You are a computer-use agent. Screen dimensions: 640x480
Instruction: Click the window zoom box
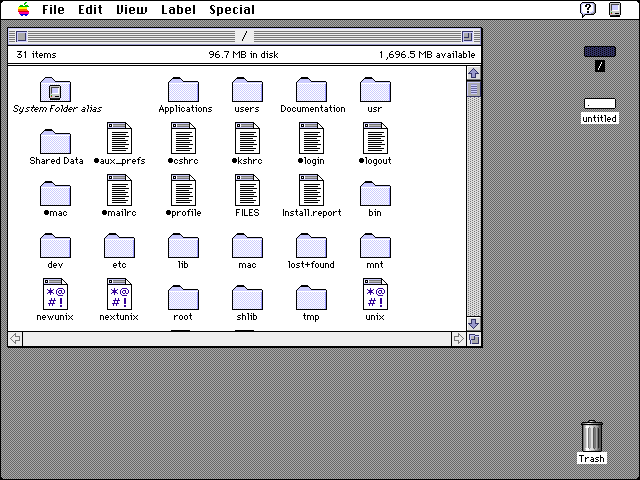(468, 35)
